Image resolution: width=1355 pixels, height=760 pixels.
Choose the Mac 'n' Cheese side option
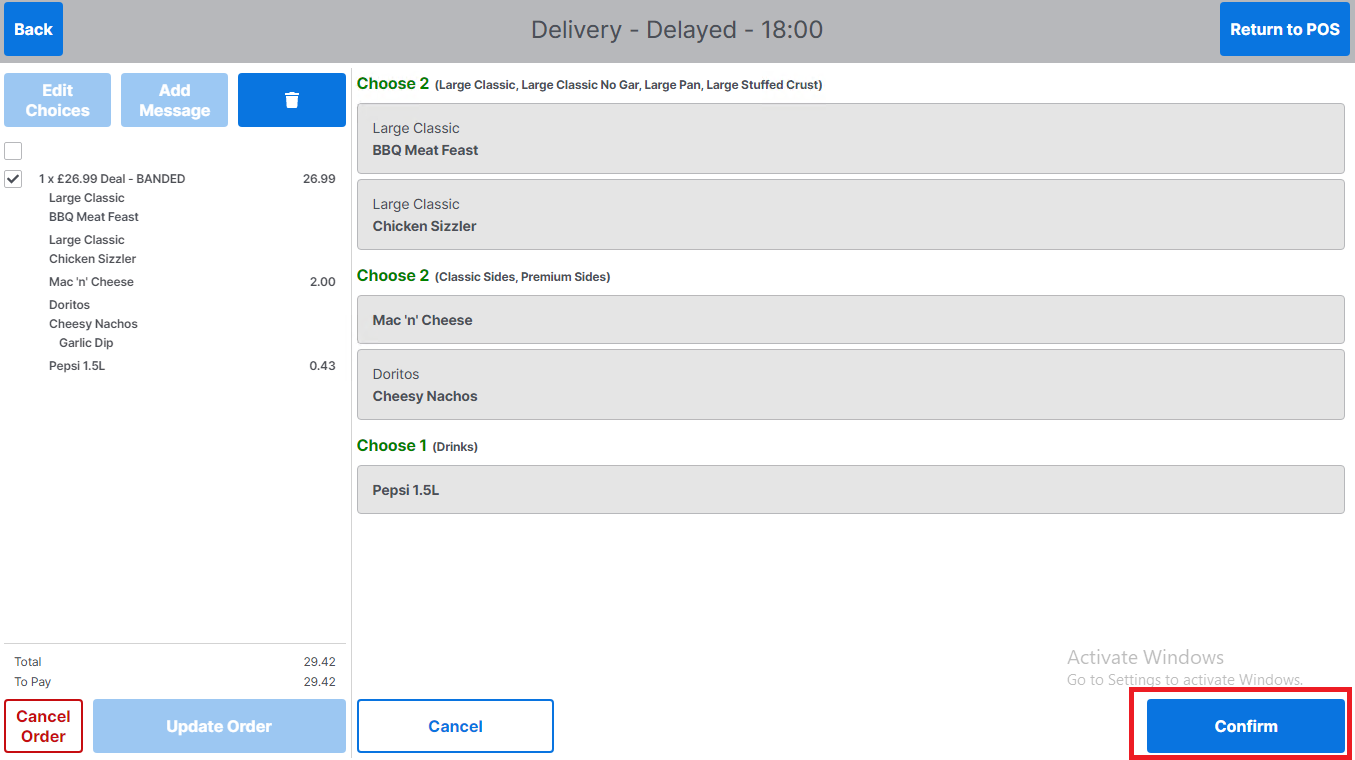[x=850, y=320]
